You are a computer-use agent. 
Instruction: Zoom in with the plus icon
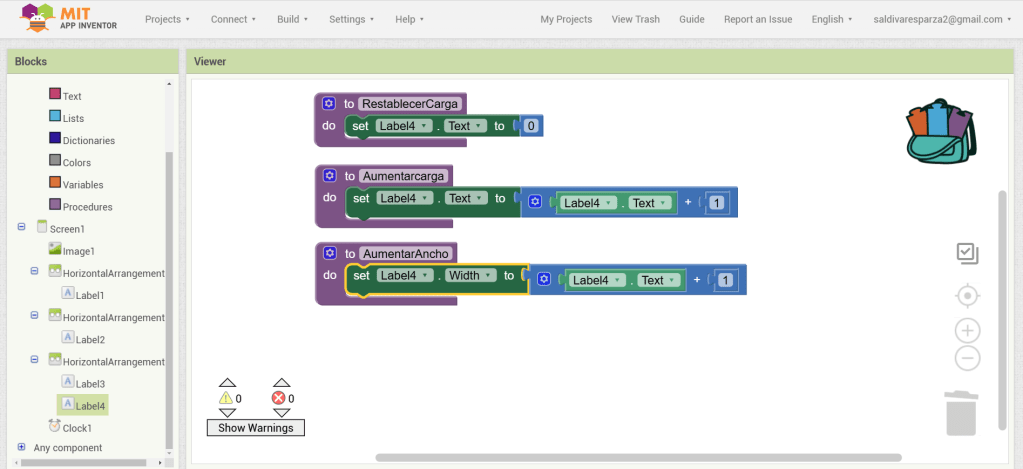(x=967, y=331)
